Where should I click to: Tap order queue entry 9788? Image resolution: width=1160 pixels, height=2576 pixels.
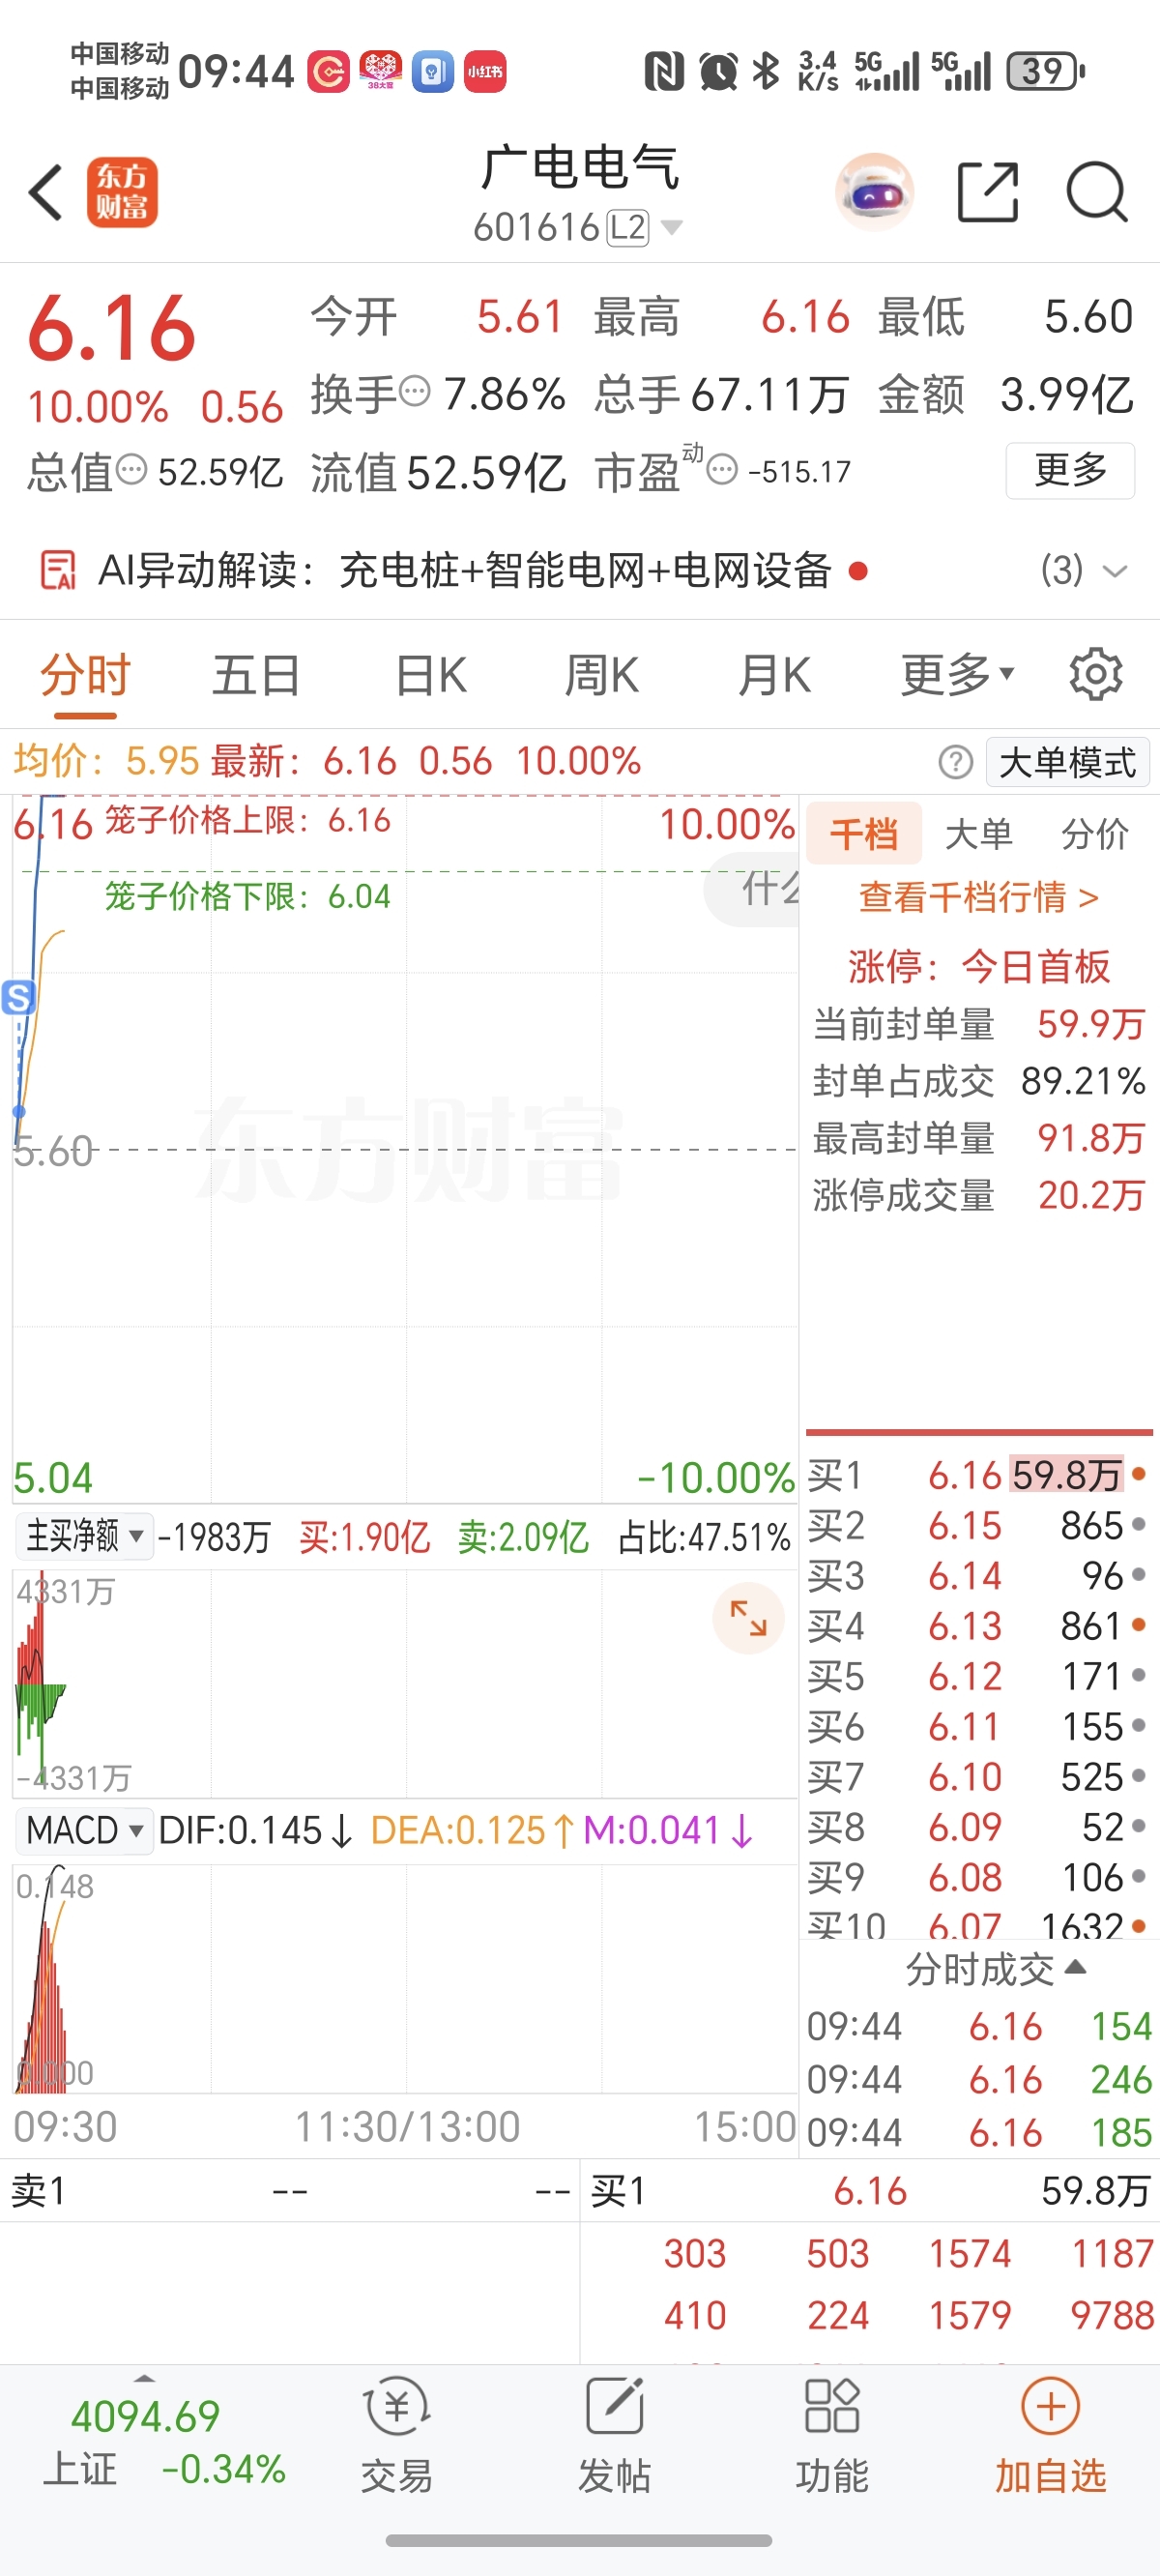point(1112,2315)
